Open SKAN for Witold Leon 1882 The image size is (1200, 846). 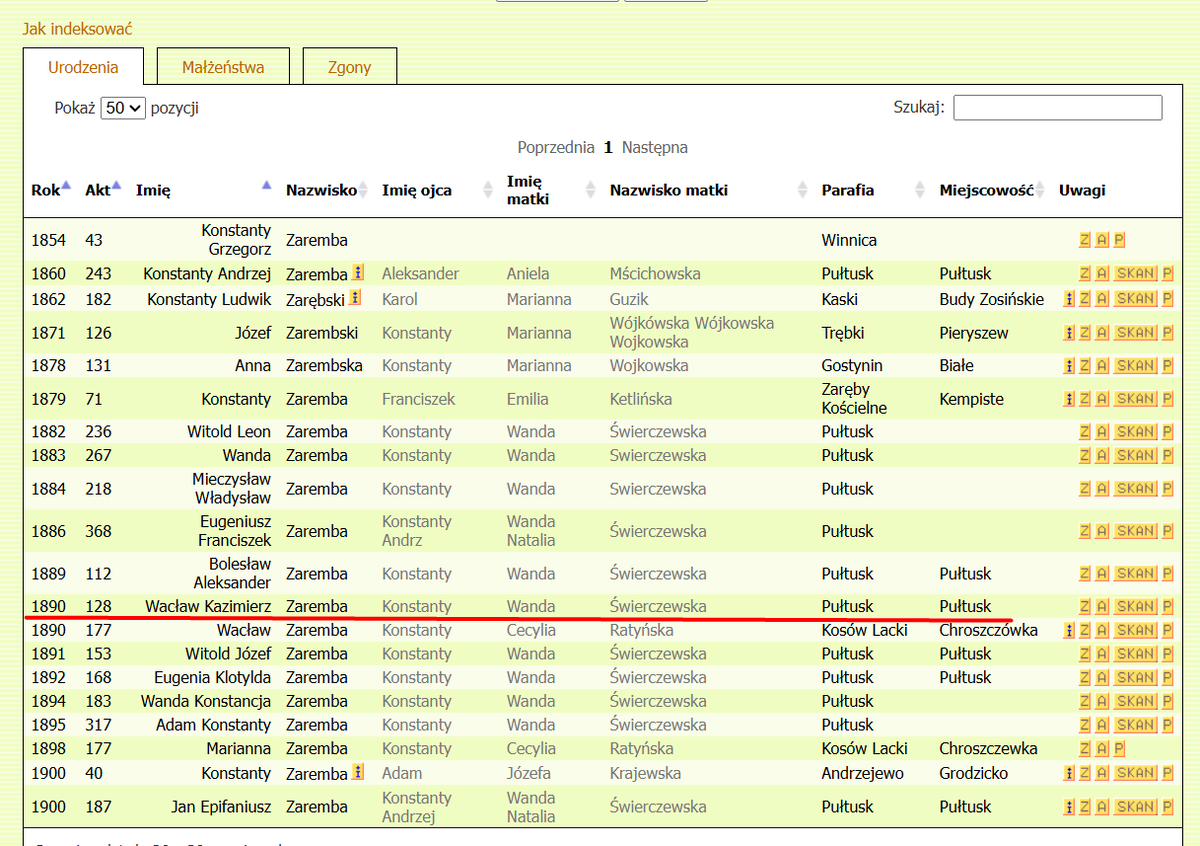pos(1135,431)
